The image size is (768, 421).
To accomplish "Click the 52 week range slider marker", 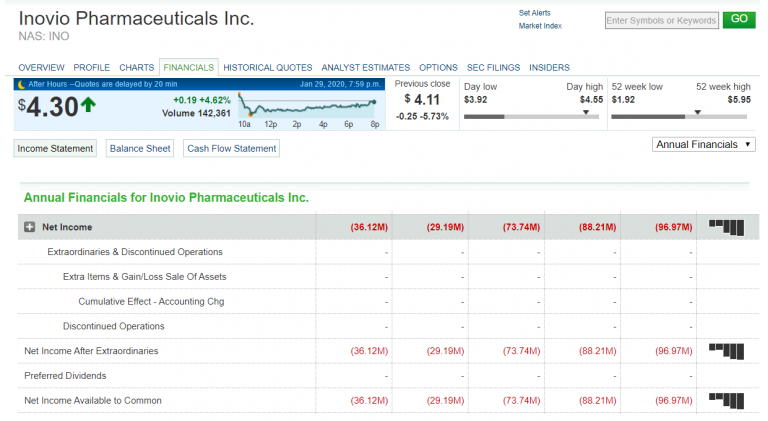I will click(697, 112).
